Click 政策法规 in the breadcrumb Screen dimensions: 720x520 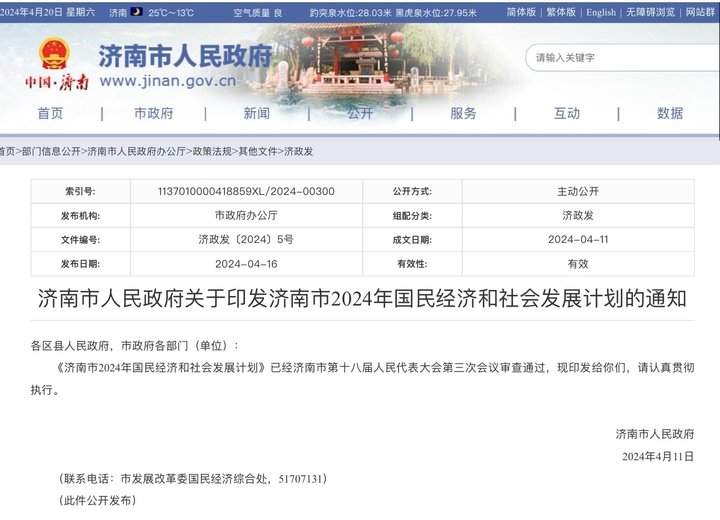click(212, 152)
